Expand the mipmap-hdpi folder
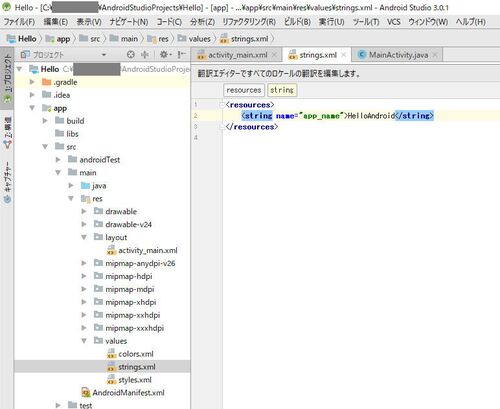This screenshot has height=409, width=500. (x=84, y=276)
